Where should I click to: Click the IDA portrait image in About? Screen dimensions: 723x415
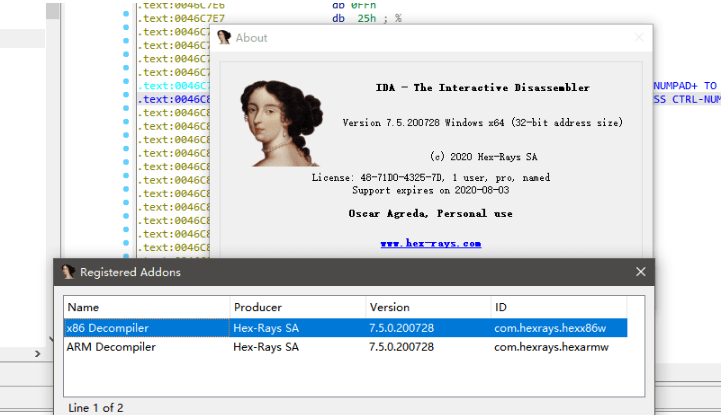pyautogui.click(x=281, y=123)
